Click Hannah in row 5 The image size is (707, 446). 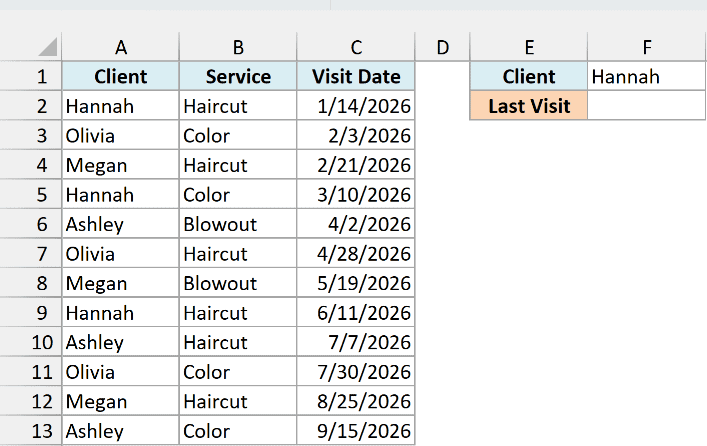tap(120, 194)
